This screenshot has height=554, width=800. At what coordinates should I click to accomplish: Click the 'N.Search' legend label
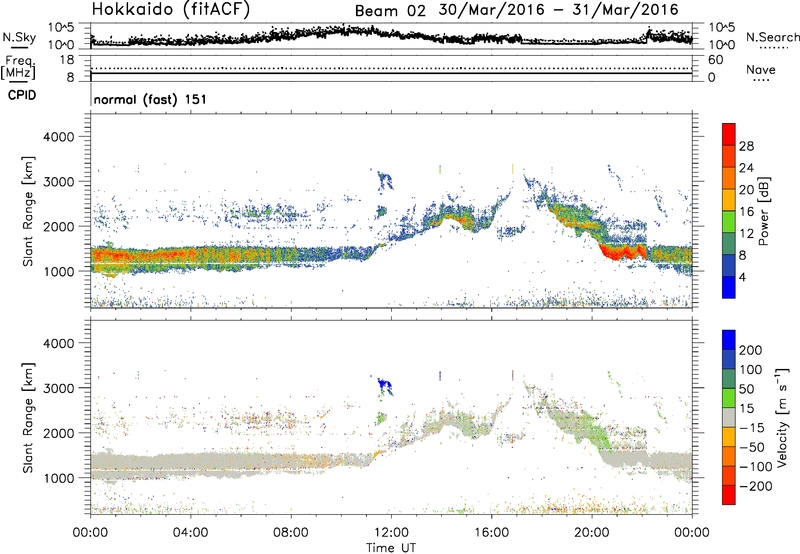[772, 37]
